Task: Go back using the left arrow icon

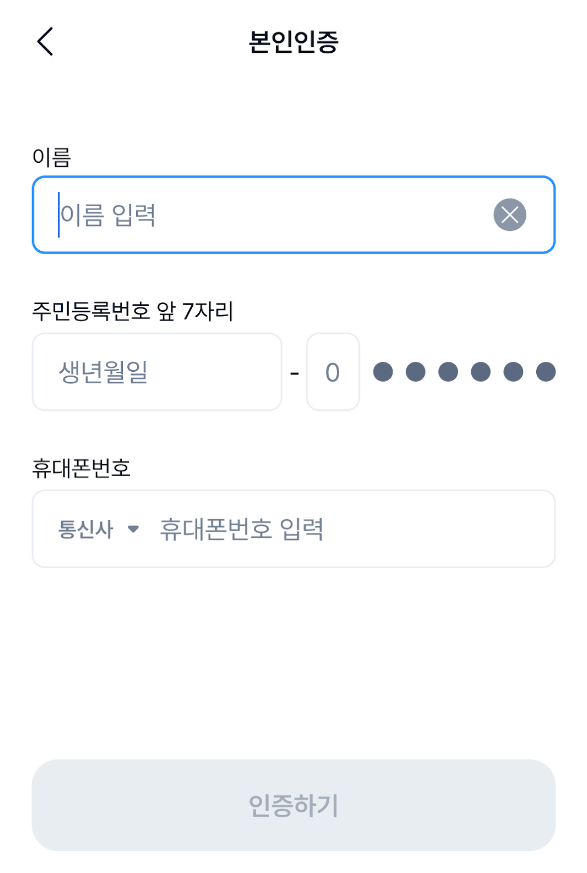Action: pyautogui.click(x=45, y=42)
